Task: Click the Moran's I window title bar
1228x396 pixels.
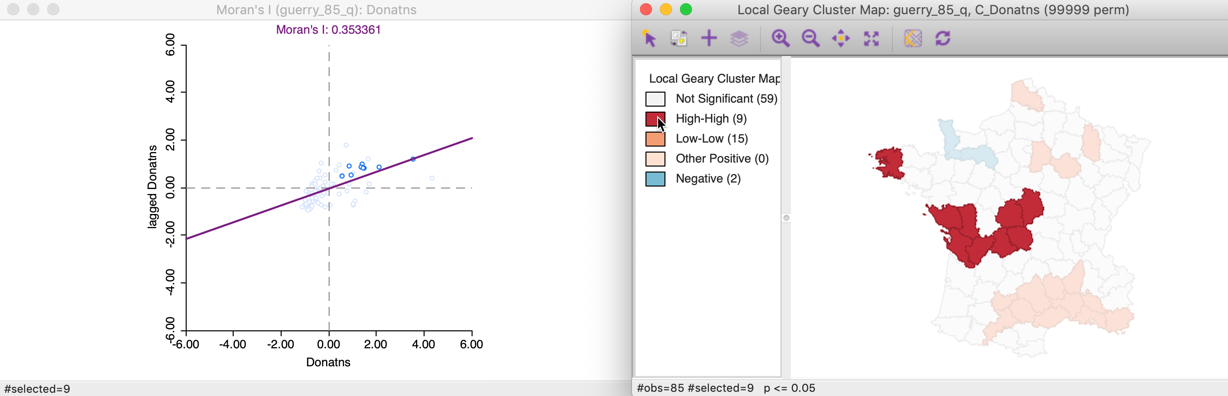Action: (316, 10)
